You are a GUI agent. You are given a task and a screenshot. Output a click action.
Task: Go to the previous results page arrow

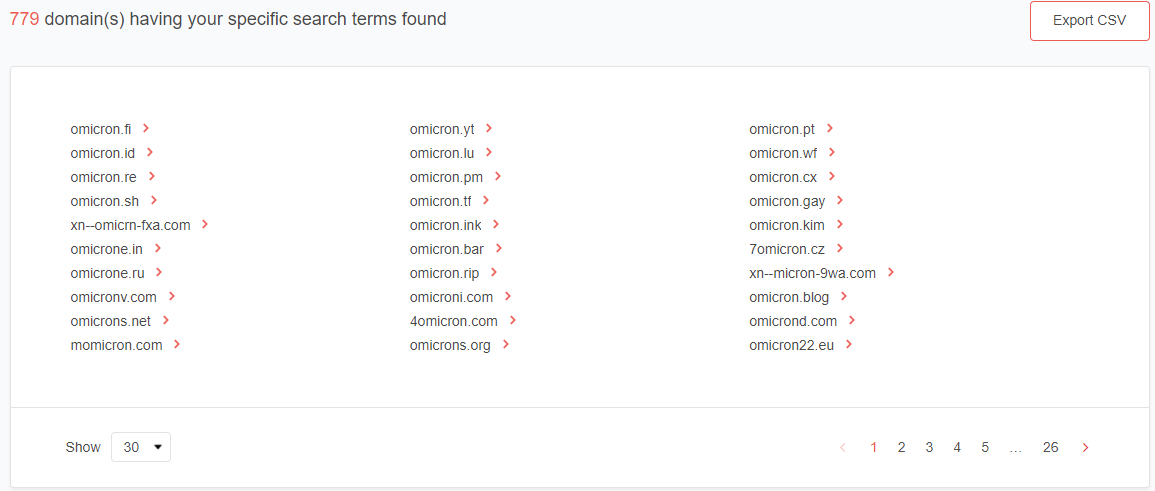[843, 448]
